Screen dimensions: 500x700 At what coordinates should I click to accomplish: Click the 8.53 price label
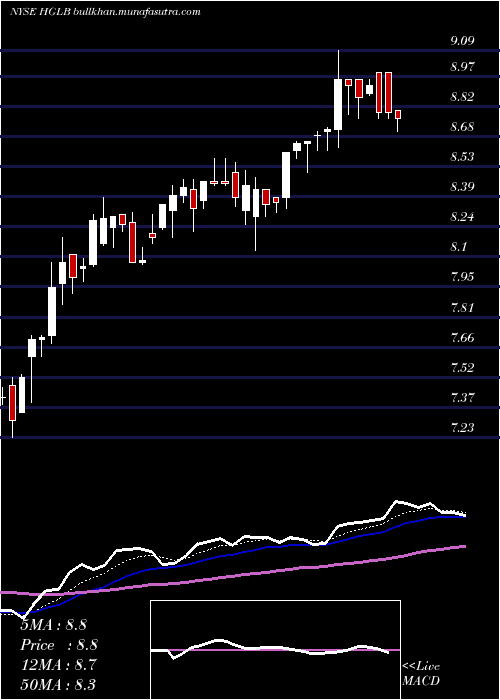(462, 157)
